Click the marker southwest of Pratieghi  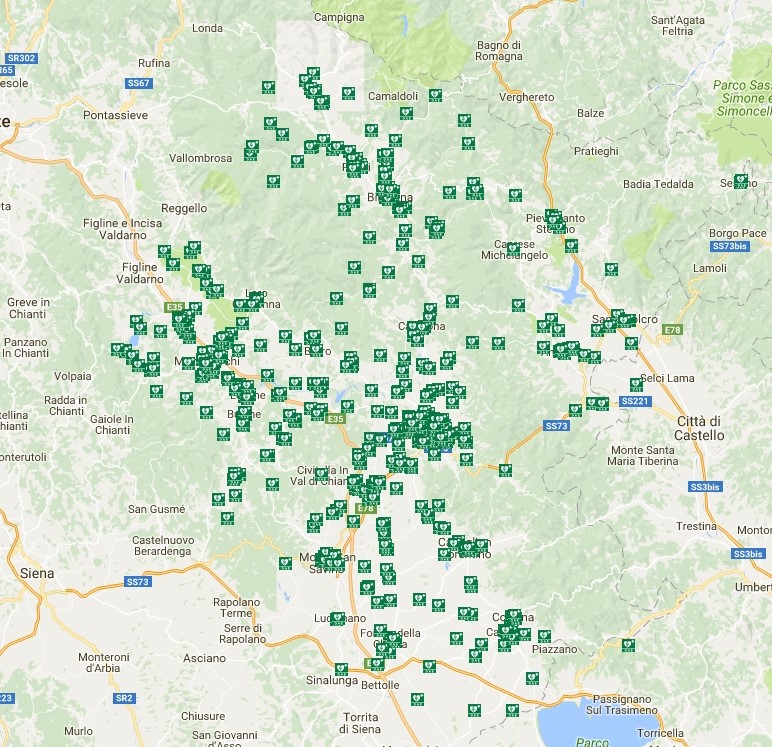pyautogui.click(x=515, y=195)
